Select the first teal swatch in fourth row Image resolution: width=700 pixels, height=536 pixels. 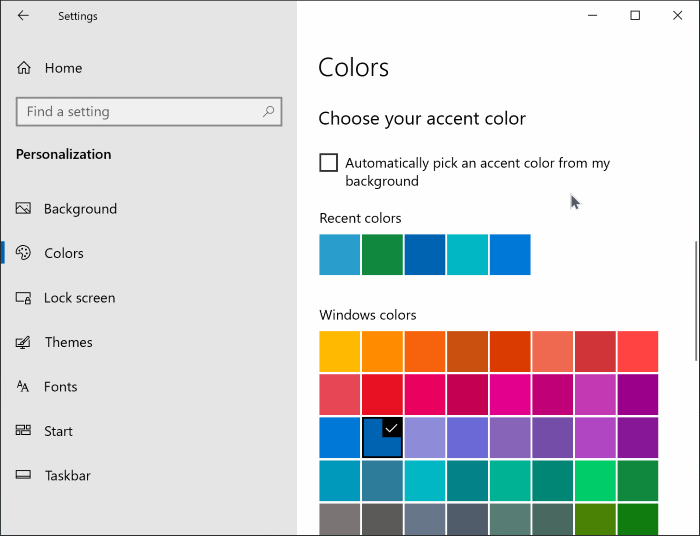340,481
